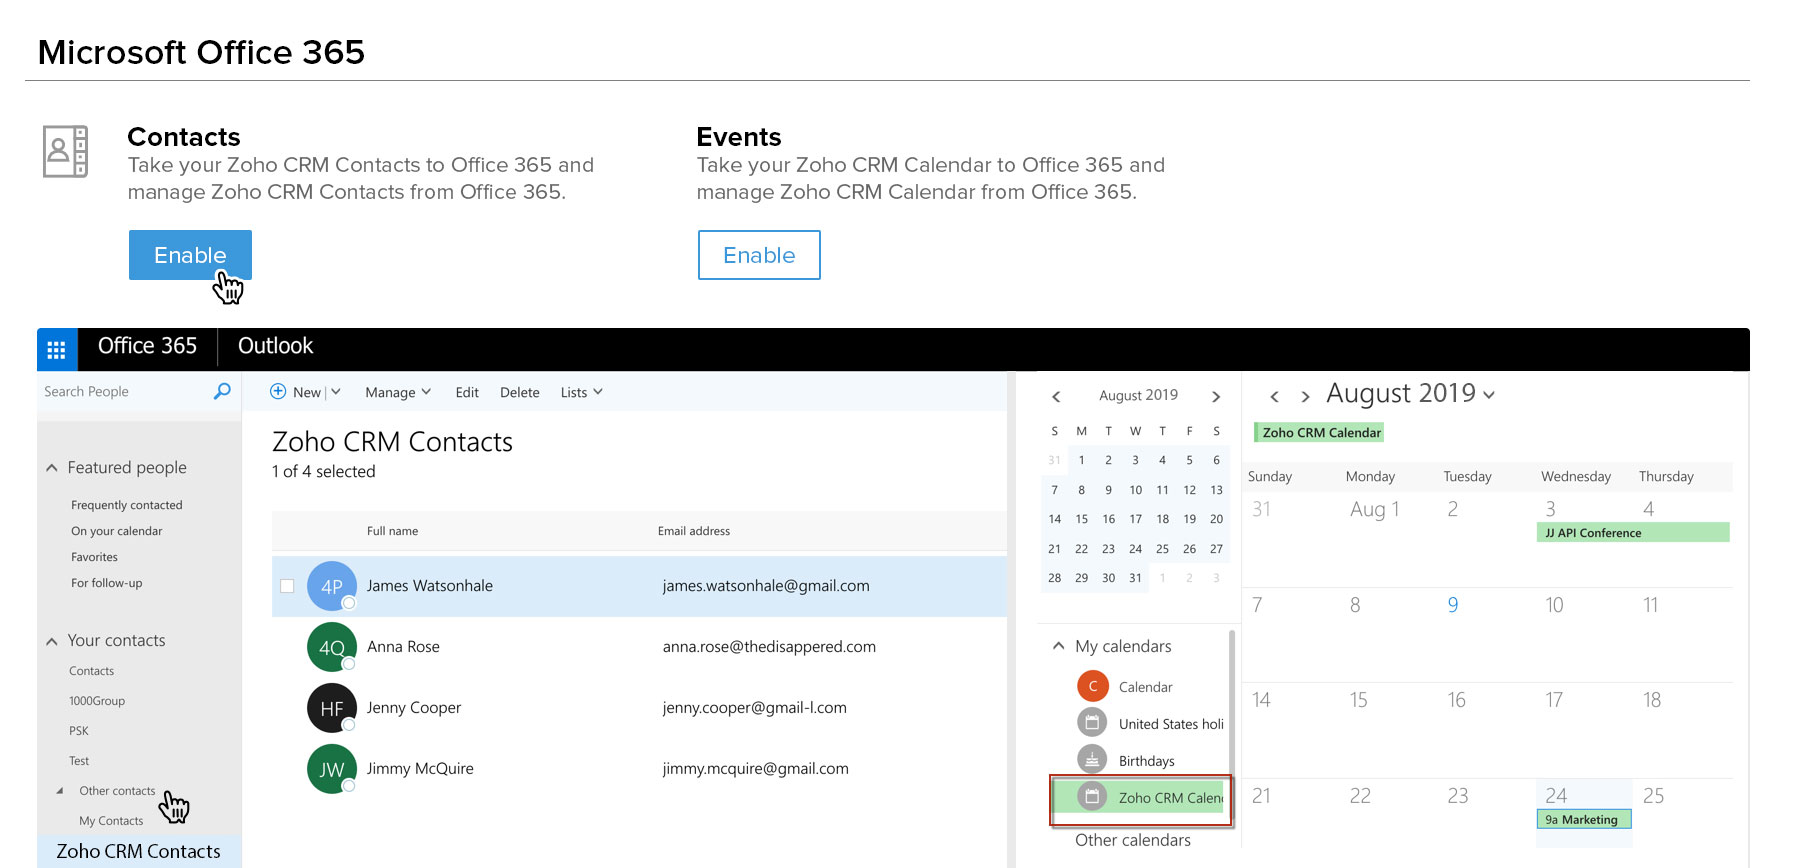Click Jenny Cooper's HF avatar

[332, 708]
